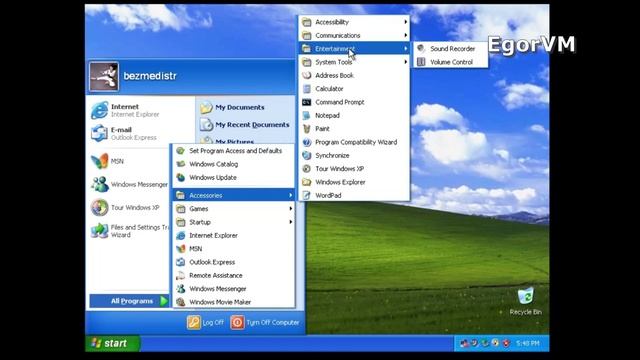Click the "WordPad" label
Image resolution: width=640 pixels, height=360 pixels.
pyautogui.click(x=328, y=196)
